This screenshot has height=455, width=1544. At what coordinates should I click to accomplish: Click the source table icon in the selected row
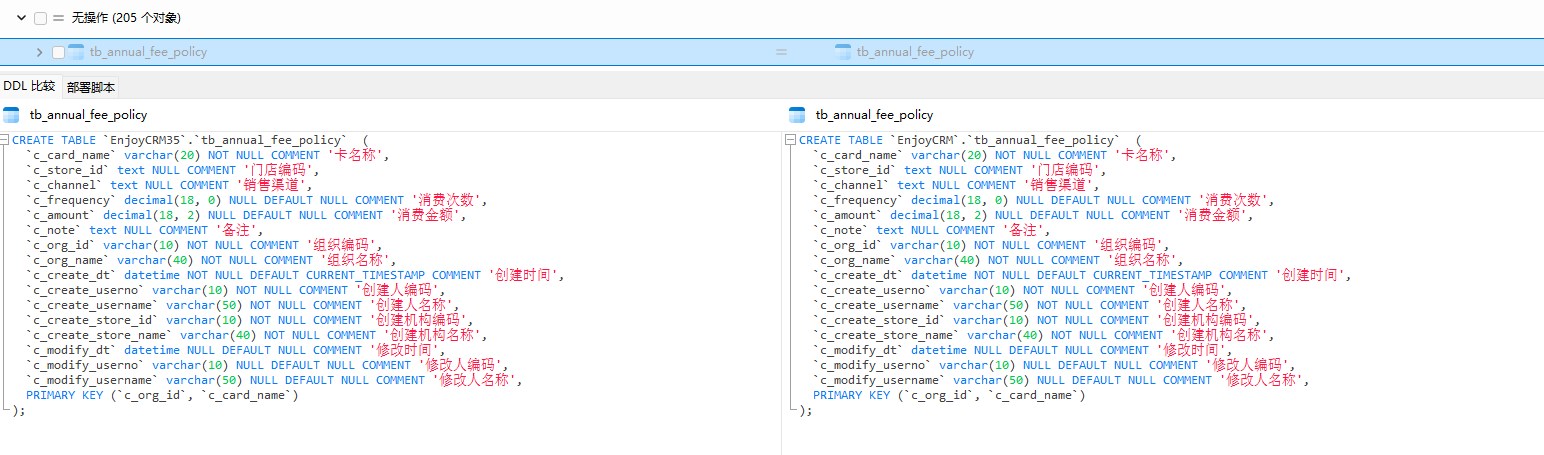click(78, 52)
